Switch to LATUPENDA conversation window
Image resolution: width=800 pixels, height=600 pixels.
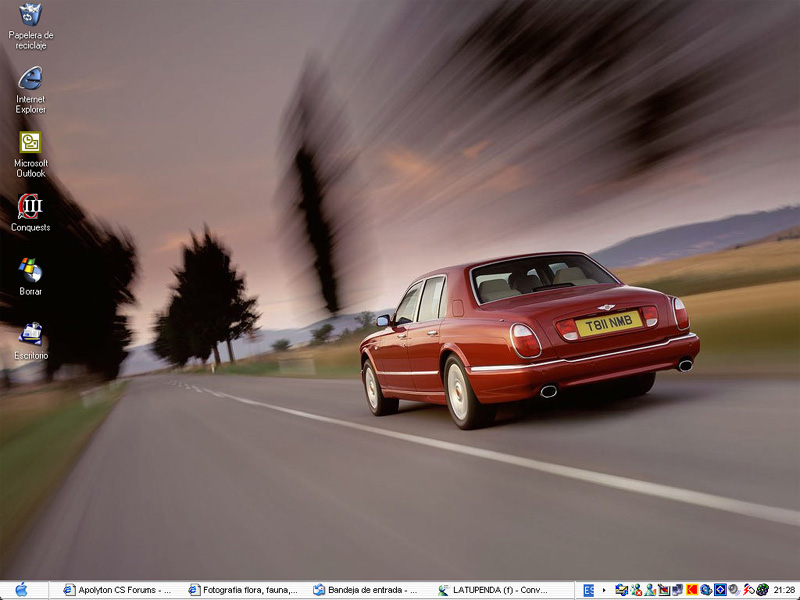pos(493,590)
